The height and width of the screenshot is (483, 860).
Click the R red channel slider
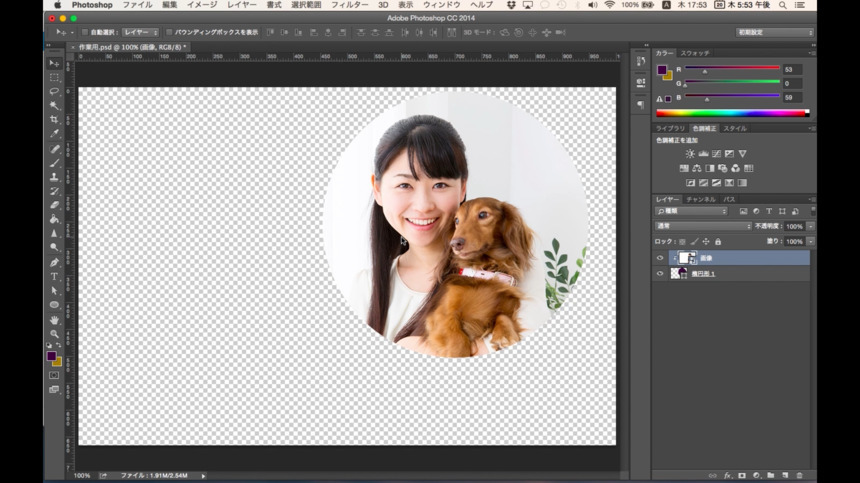732,69
